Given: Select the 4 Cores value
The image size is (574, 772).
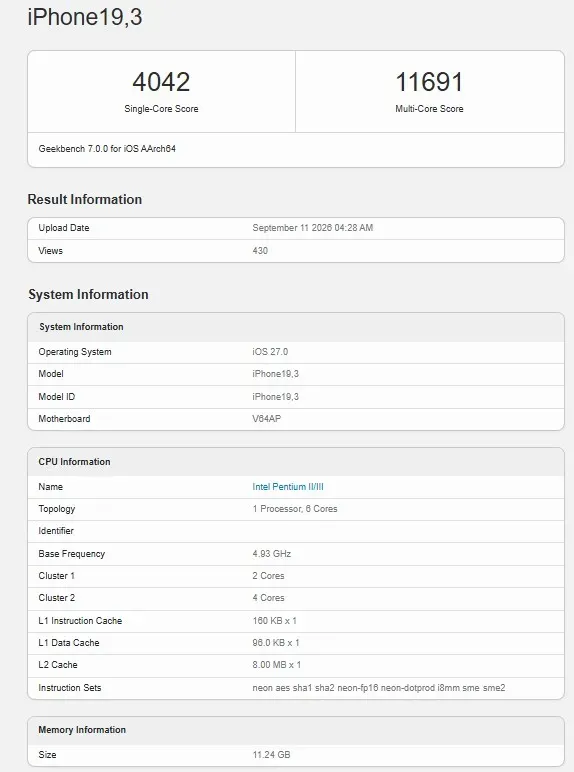Looking at the screenshot, I should pyautogui.click(x=268, y=598).
